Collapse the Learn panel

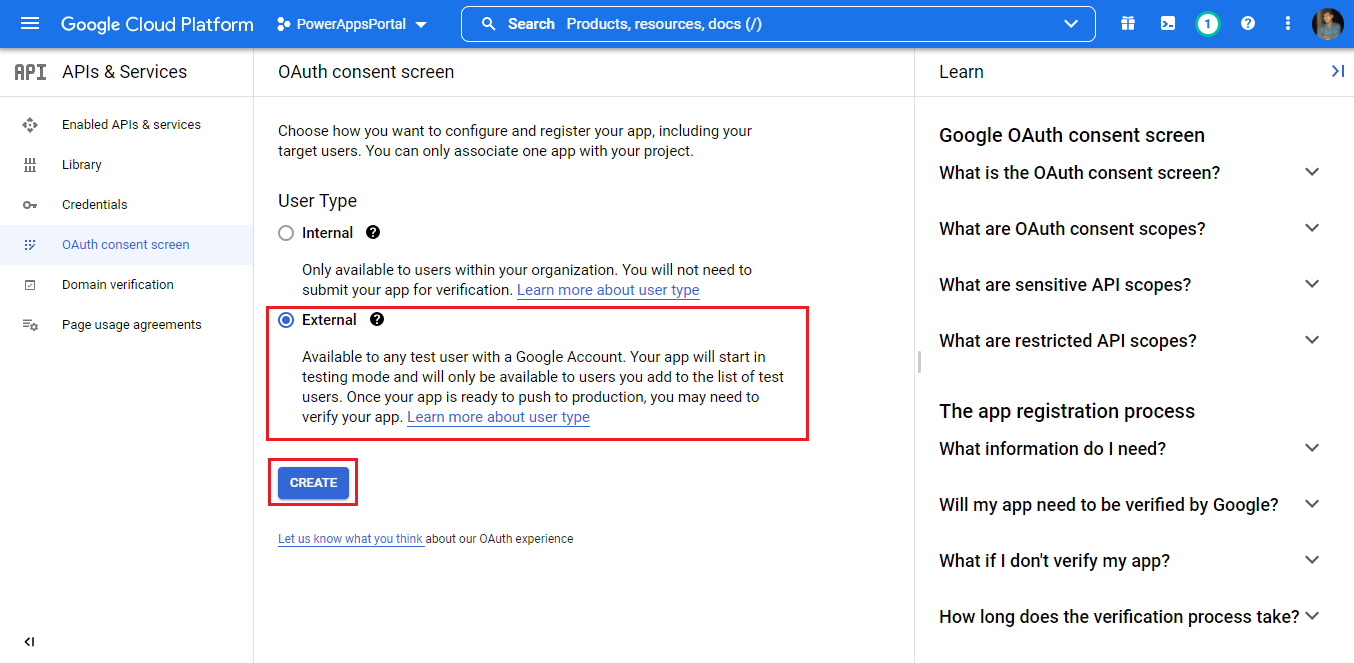[x=1337, y=71]
